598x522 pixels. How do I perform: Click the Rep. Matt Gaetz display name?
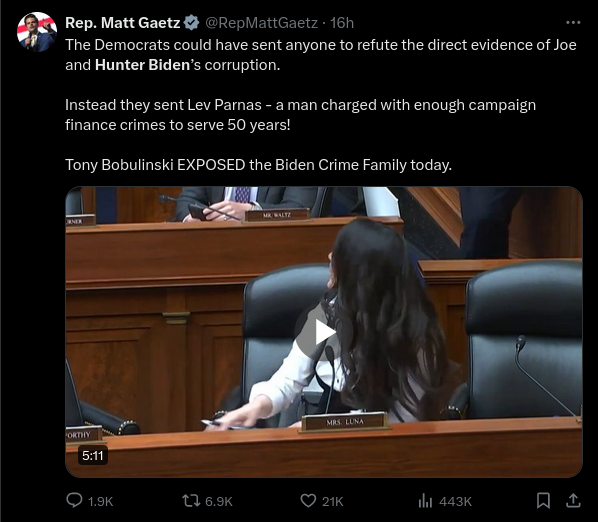coord(122,23)
